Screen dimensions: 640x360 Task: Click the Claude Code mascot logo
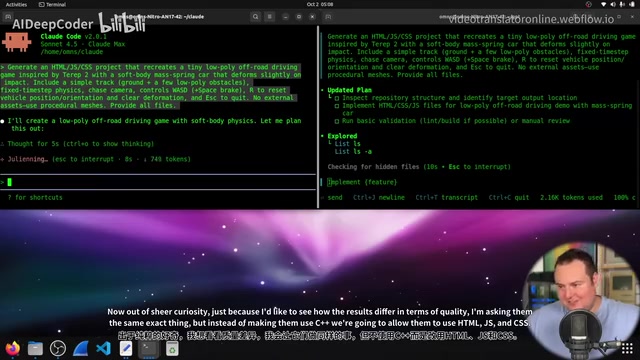[x=16, y=42]
